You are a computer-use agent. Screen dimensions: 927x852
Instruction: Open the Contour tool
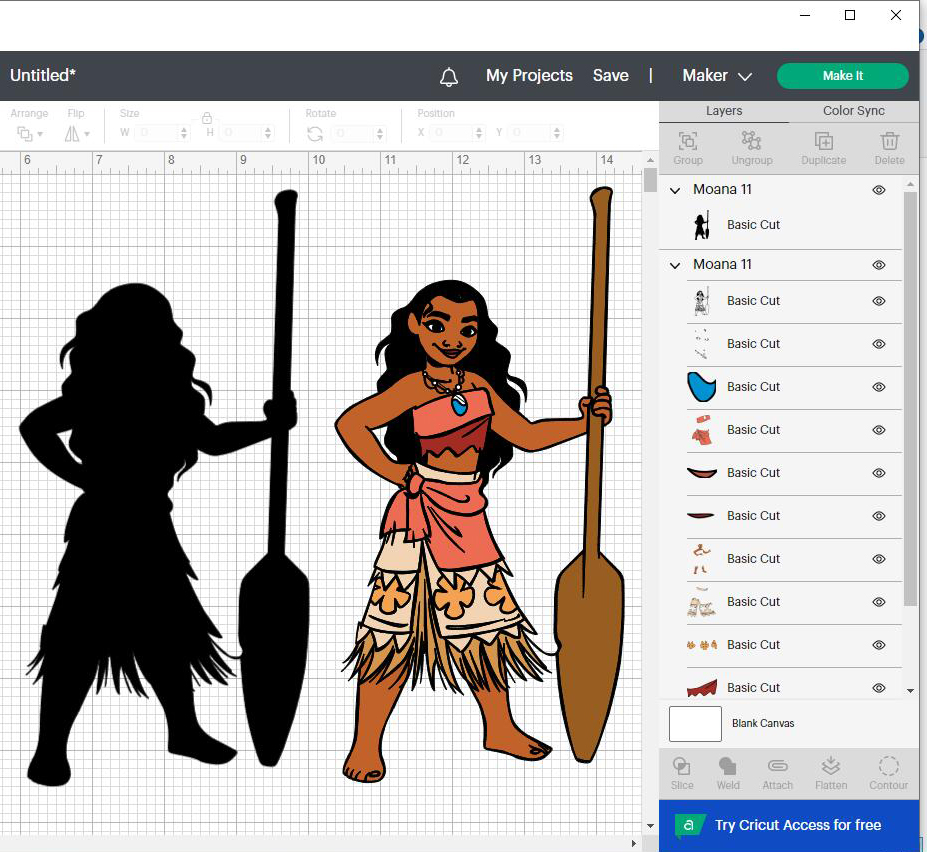pos(888,773)
